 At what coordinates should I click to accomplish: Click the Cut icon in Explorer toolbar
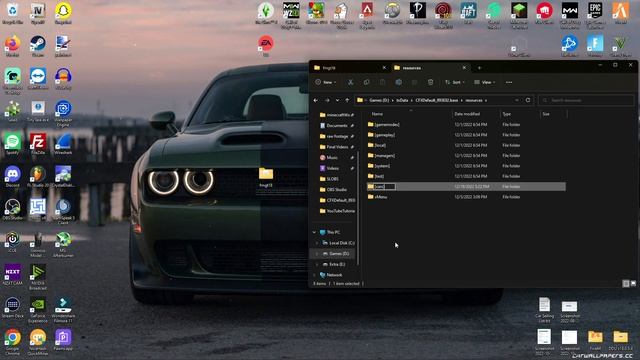350,82
